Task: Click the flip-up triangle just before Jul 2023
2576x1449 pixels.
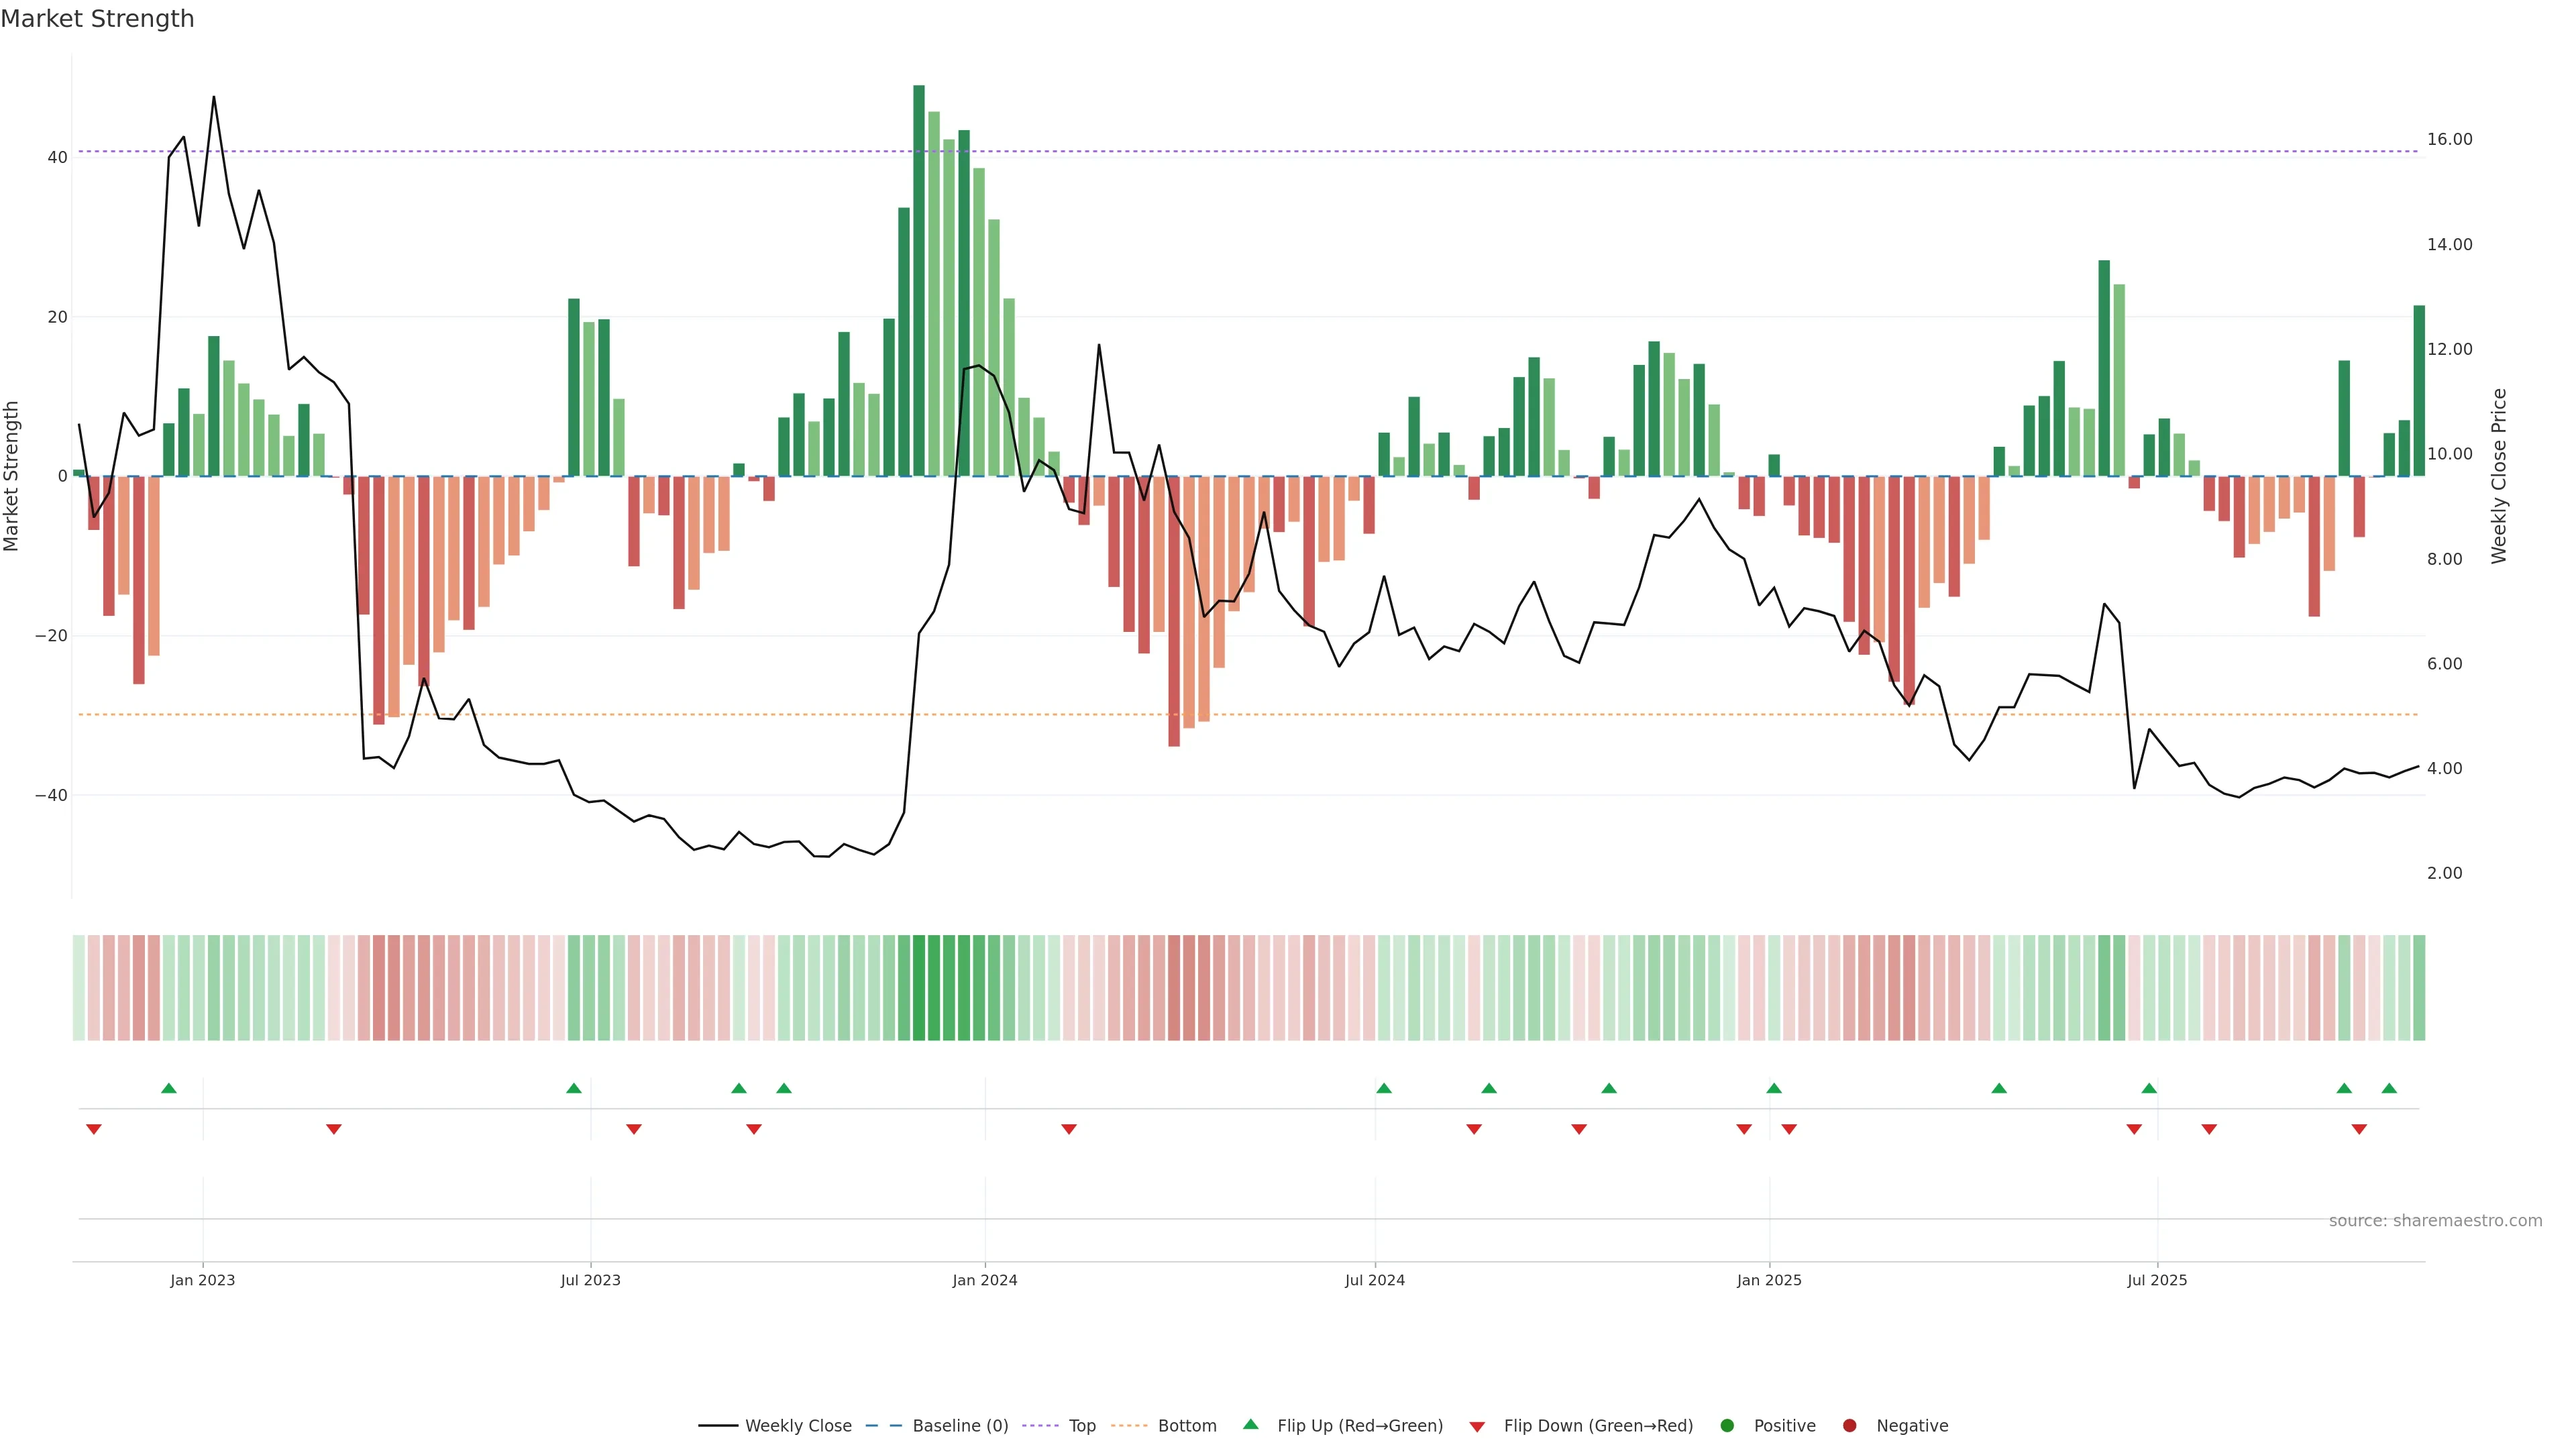Action: coord(574,1088)
